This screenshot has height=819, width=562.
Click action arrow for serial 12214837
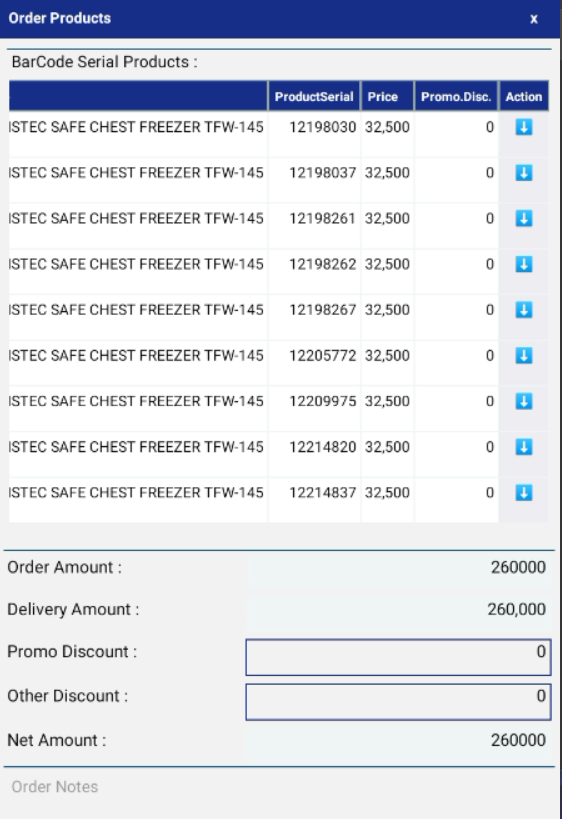[524, 493]
